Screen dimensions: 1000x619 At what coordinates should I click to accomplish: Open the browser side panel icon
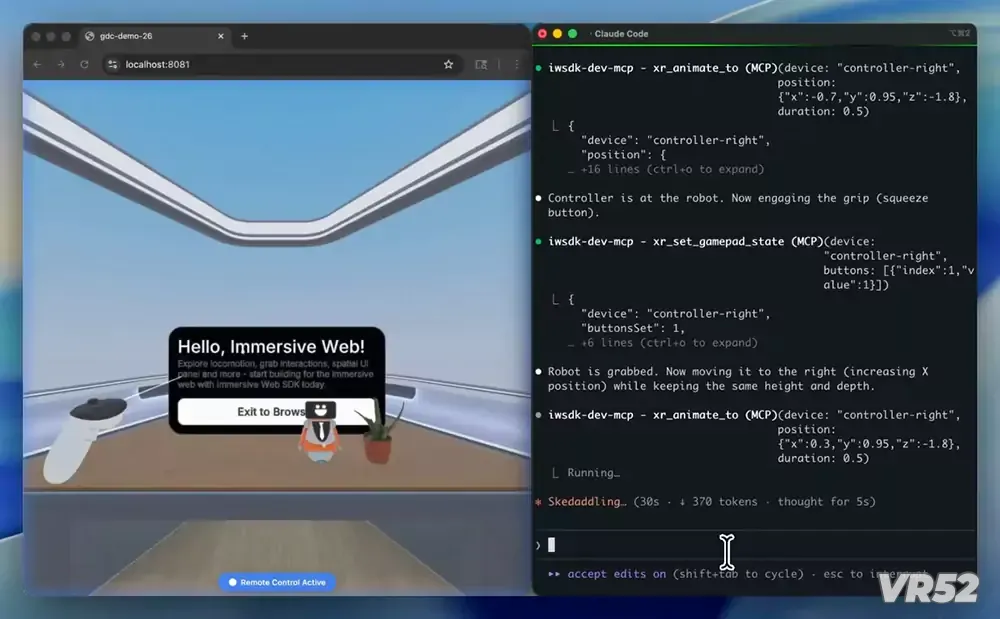[x=481, y=64]
